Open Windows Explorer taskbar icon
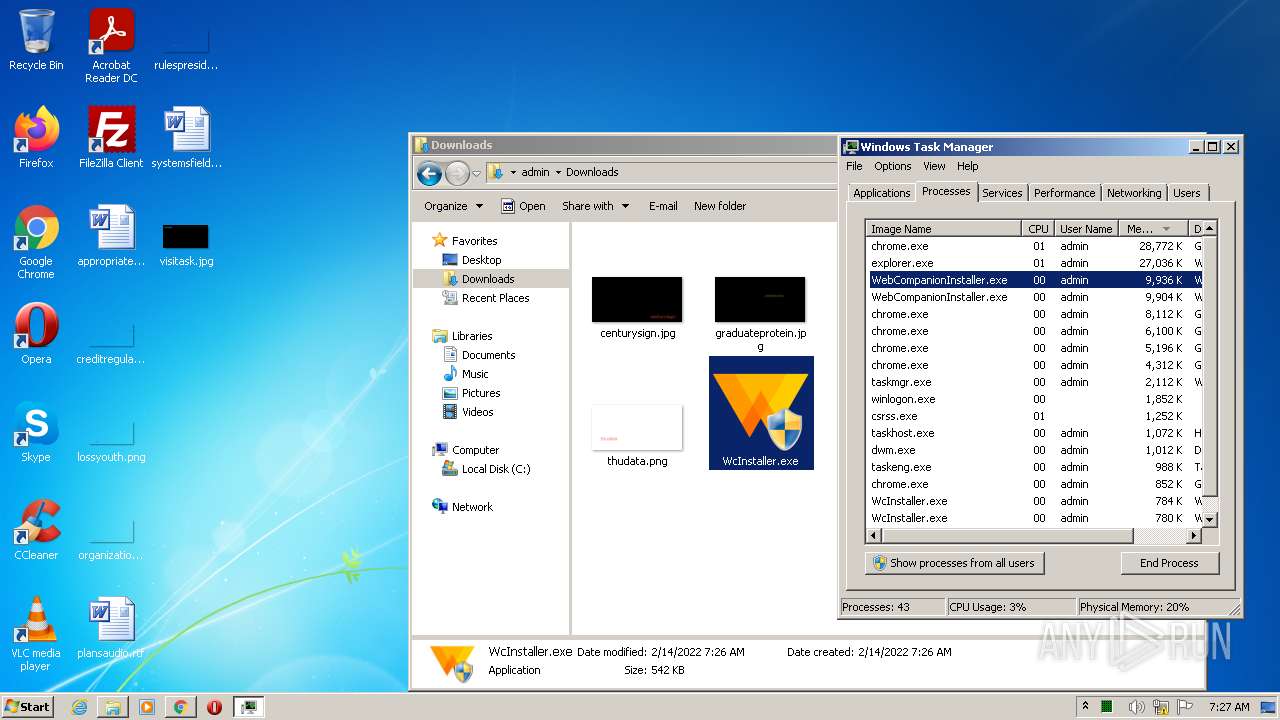The width and height of the screenshot is (1280, 720). [113, 707]
